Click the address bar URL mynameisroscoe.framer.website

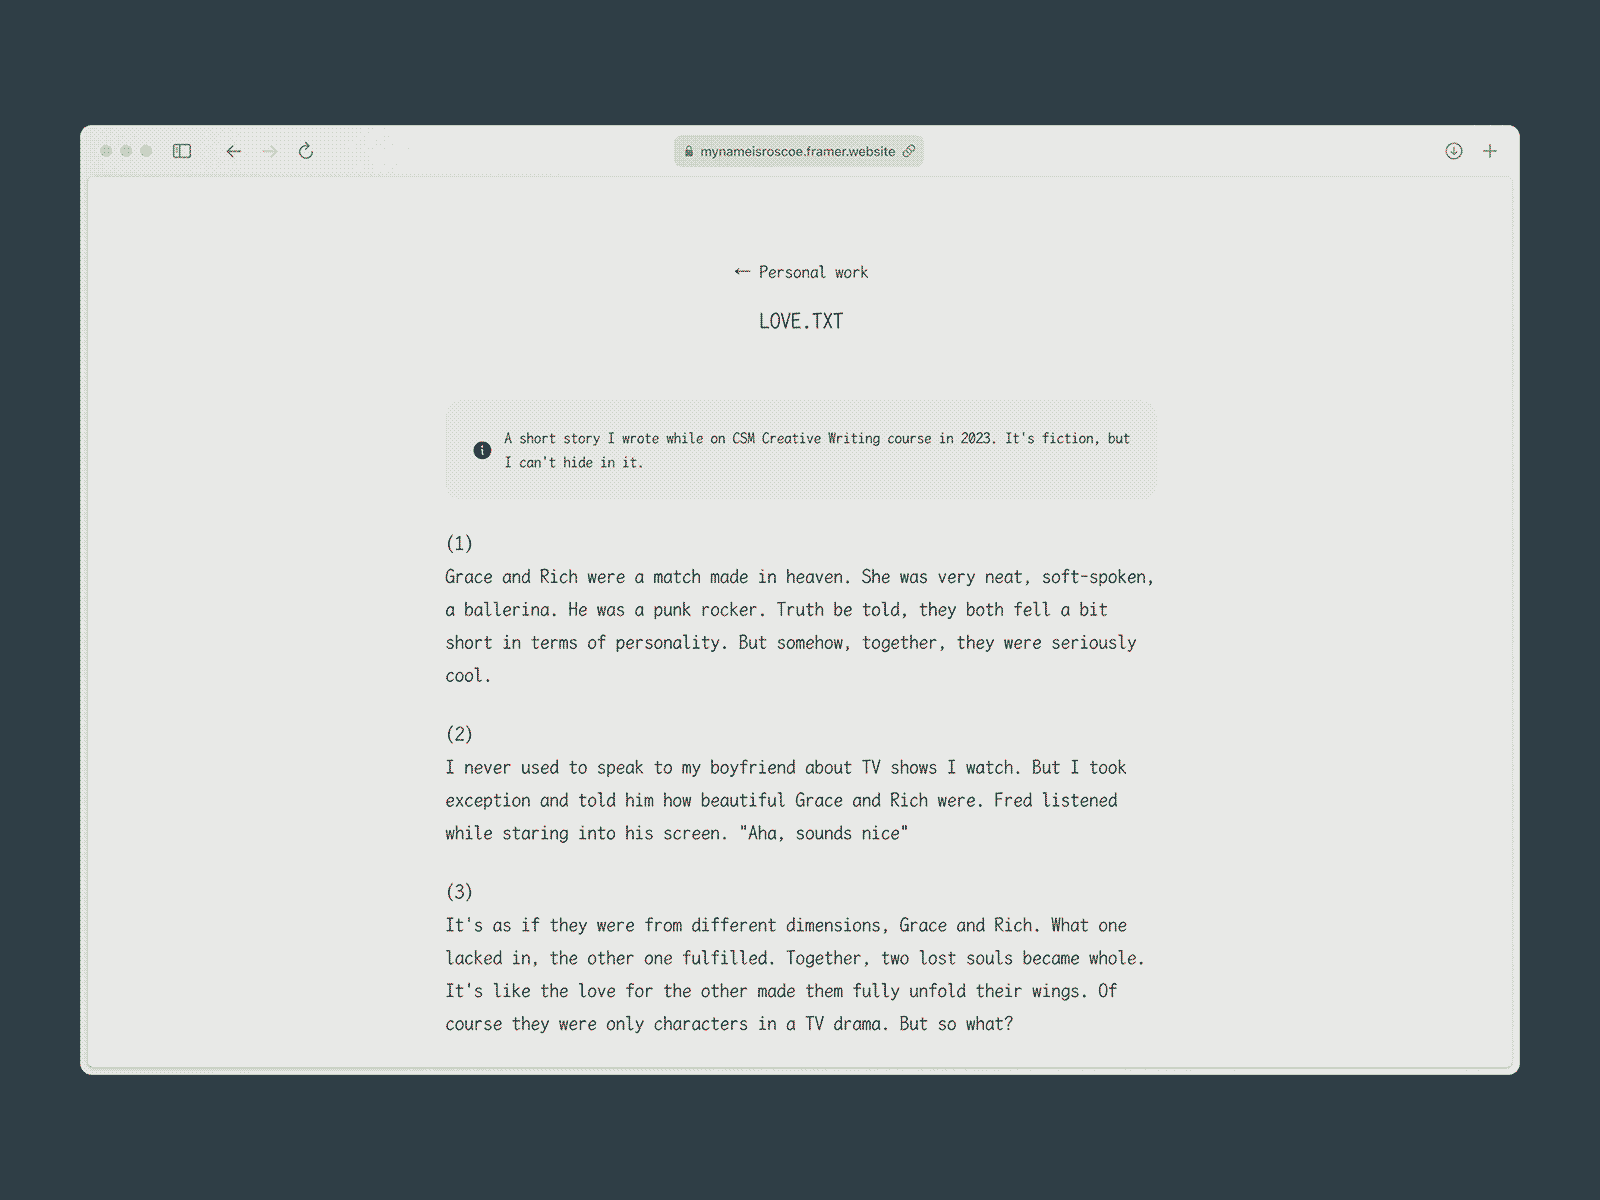click(798, 151)
